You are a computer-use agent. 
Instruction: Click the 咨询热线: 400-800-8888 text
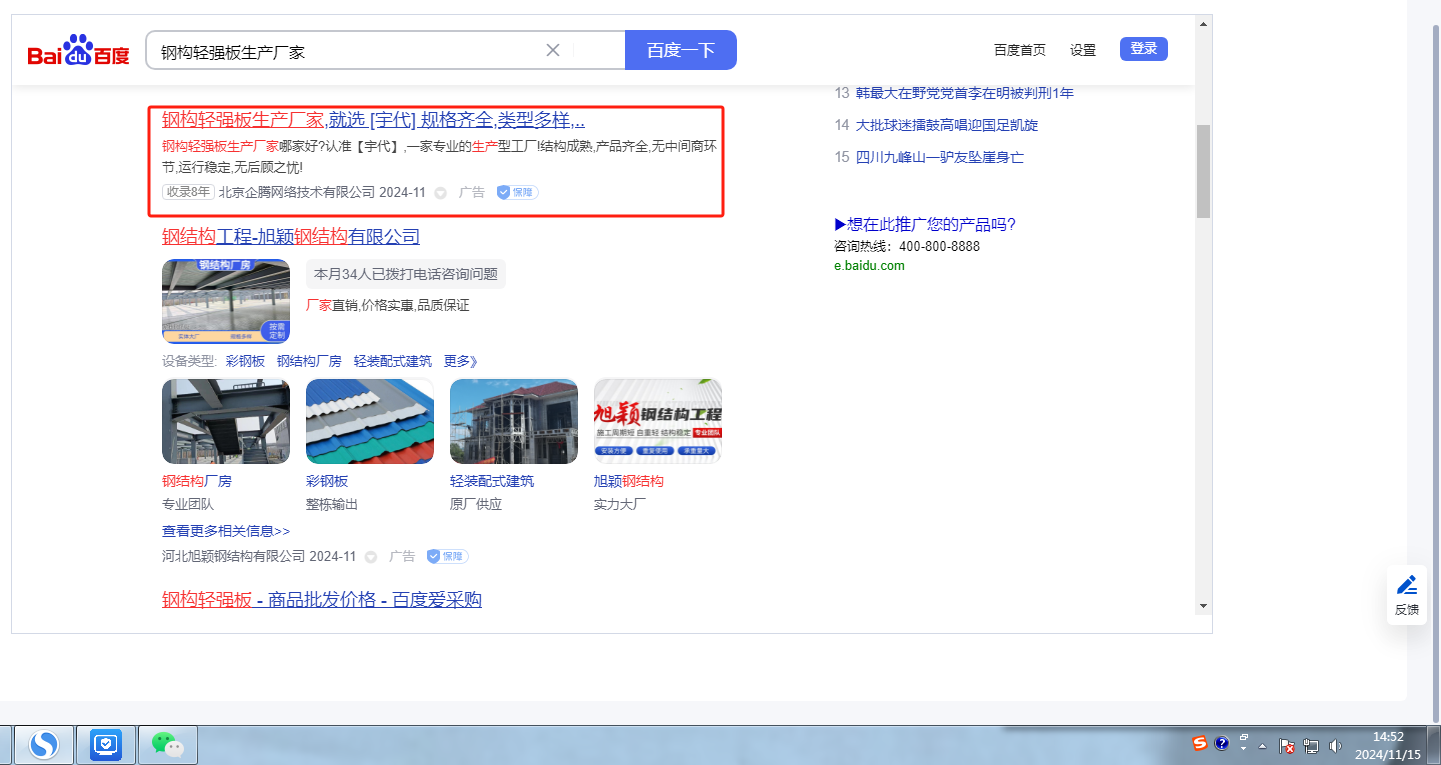(x=907, y=246)
